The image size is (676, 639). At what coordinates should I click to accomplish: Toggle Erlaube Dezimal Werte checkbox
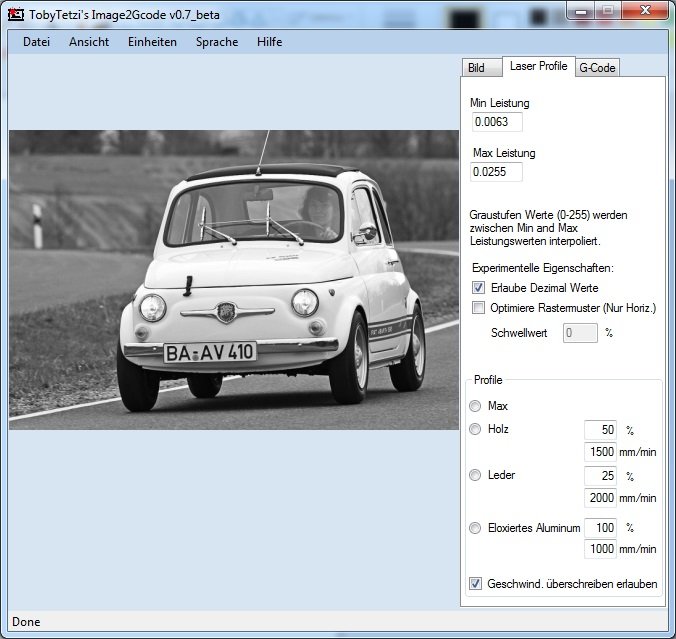click(478, 288)
